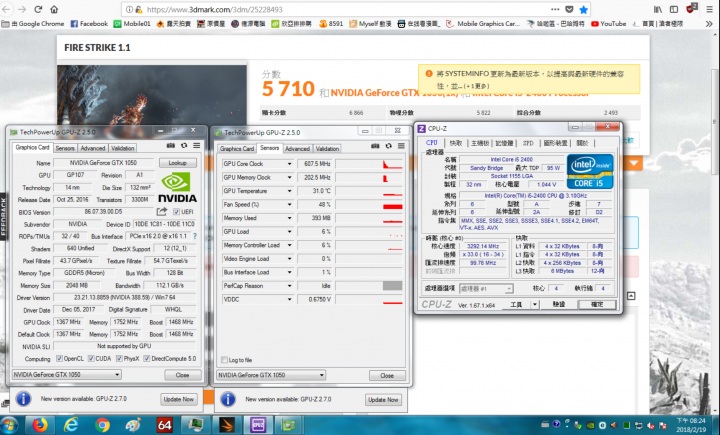Refresh icon in Sensors GPU-Z window
Image resolution: width=720 pixels, height=435 pixels.
[x=388, y=146]
